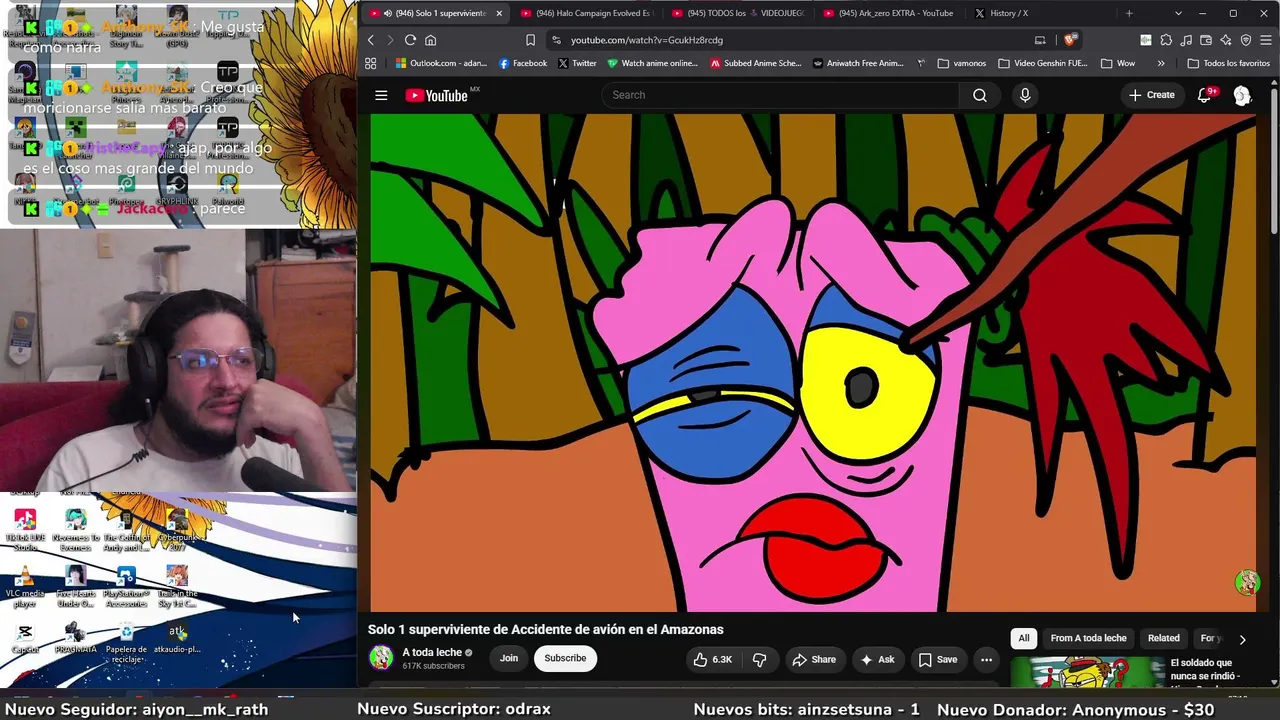Open the browser apps grid icon

click(x=371, y=63)
